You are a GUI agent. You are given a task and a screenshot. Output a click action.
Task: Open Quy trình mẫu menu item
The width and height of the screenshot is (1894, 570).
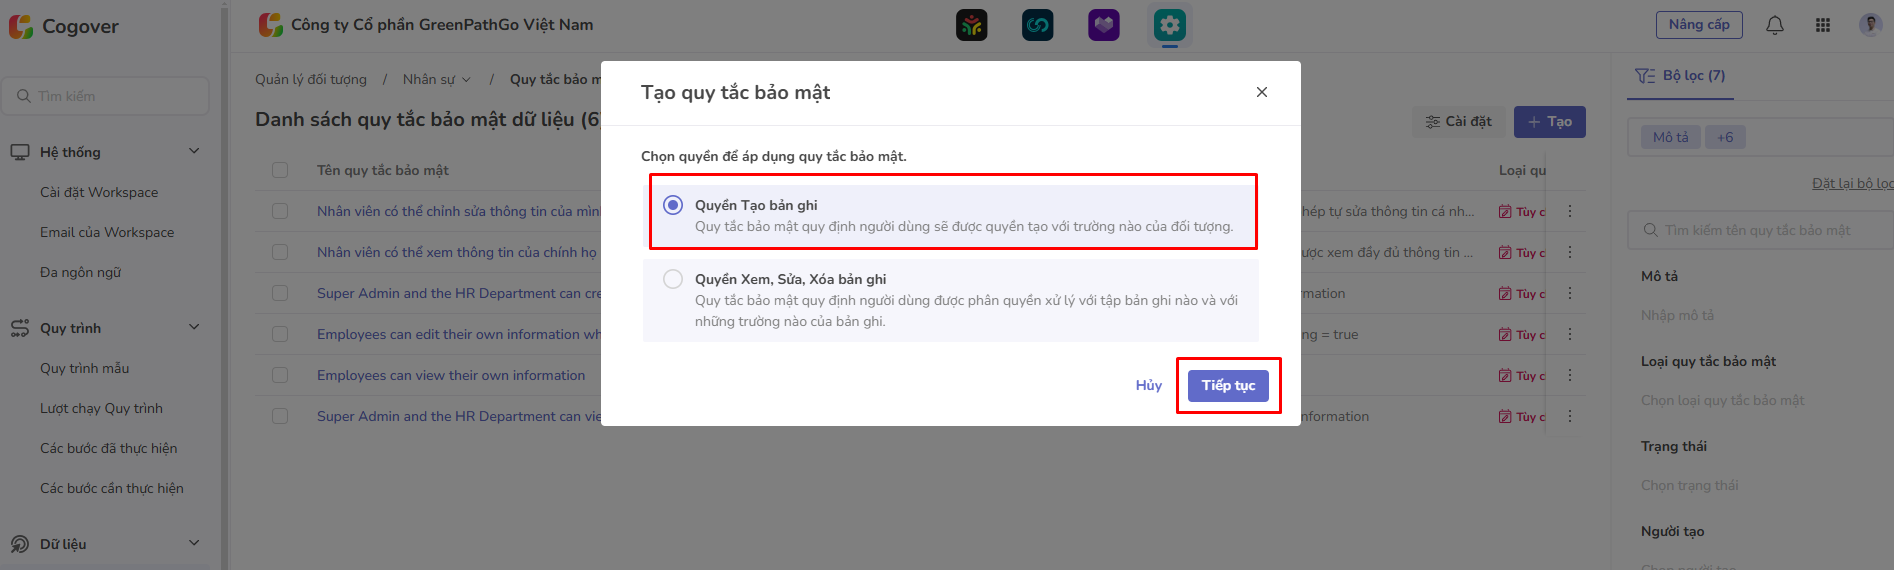tap(85, 368)
